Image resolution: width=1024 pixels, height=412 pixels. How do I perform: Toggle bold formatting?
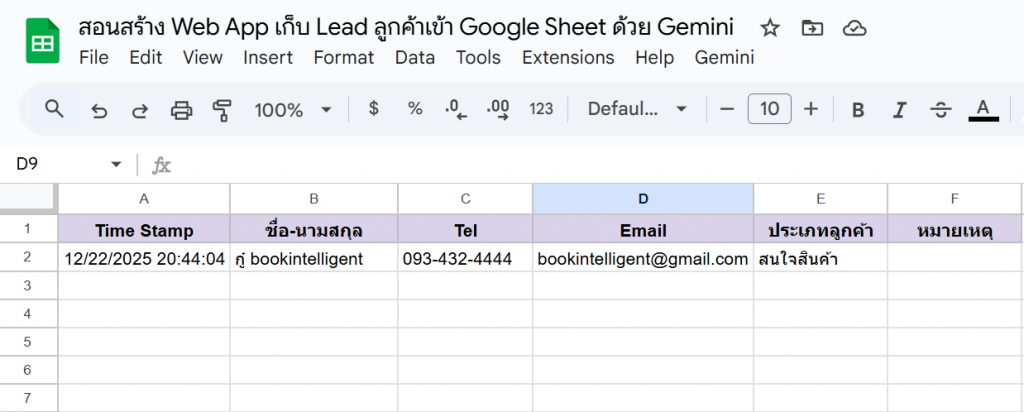(x=857, y=110)
